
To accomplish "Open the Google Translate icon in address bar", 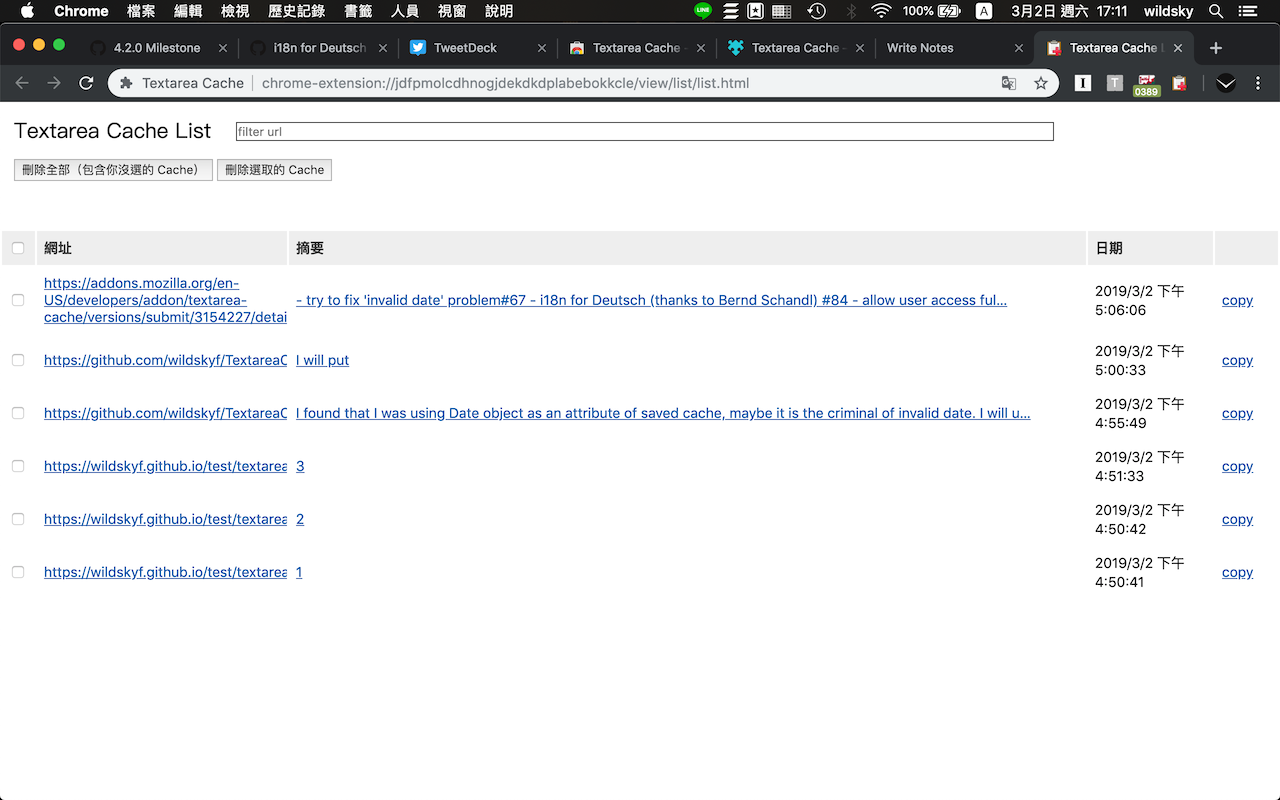I will point(1009,83).
